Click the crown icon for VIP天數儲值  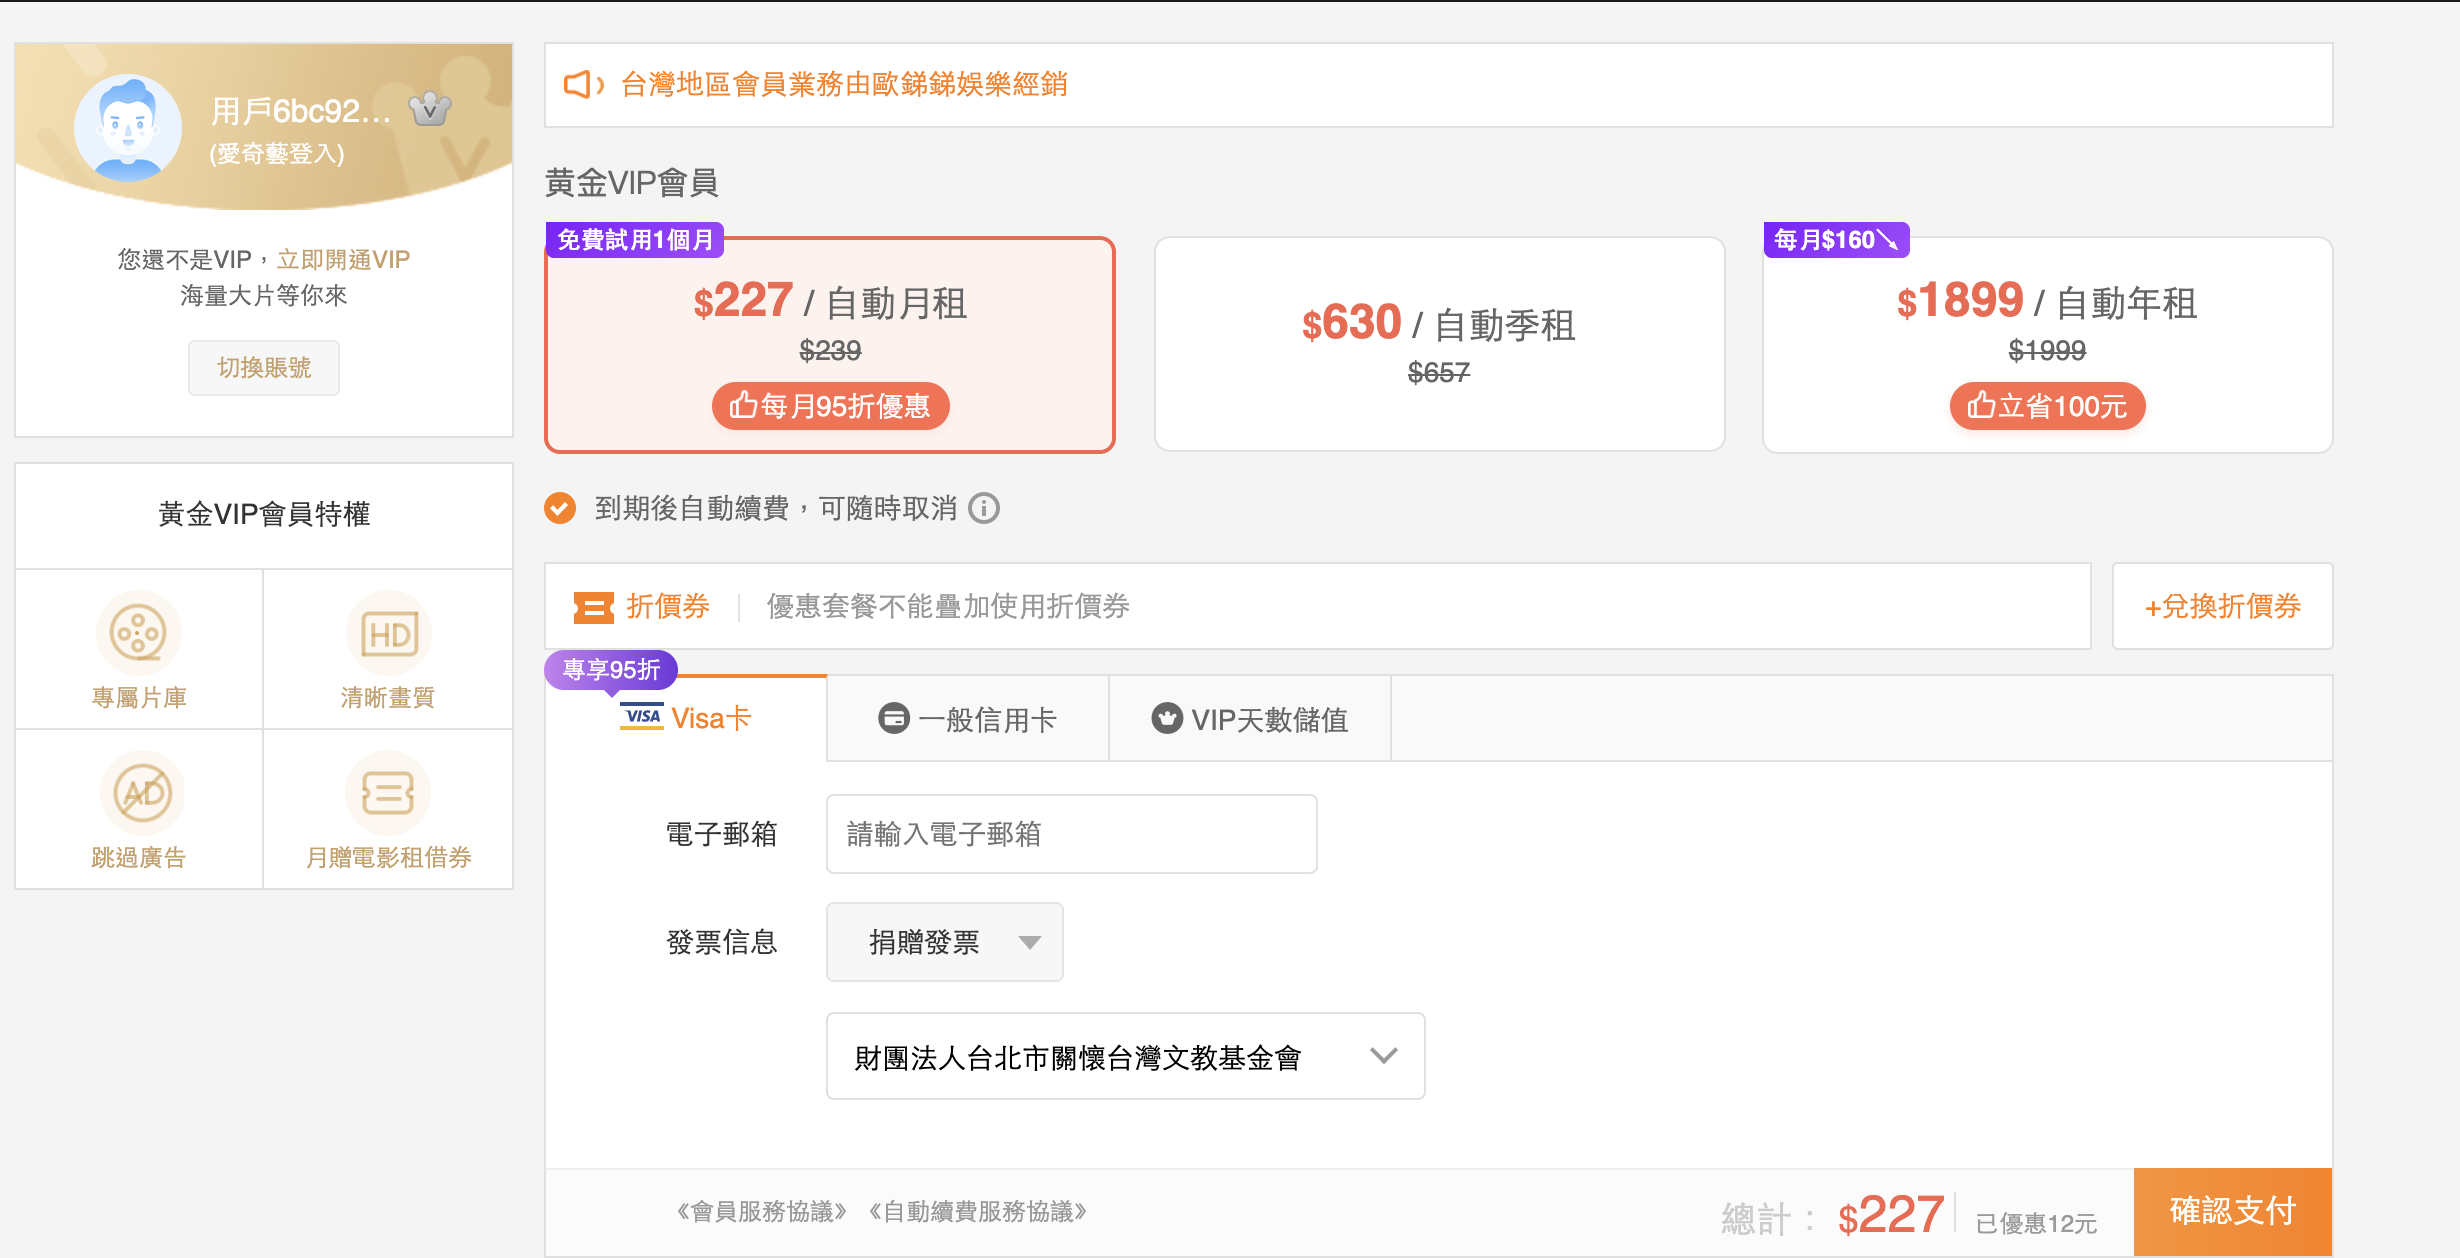(x=1167, y=718)
